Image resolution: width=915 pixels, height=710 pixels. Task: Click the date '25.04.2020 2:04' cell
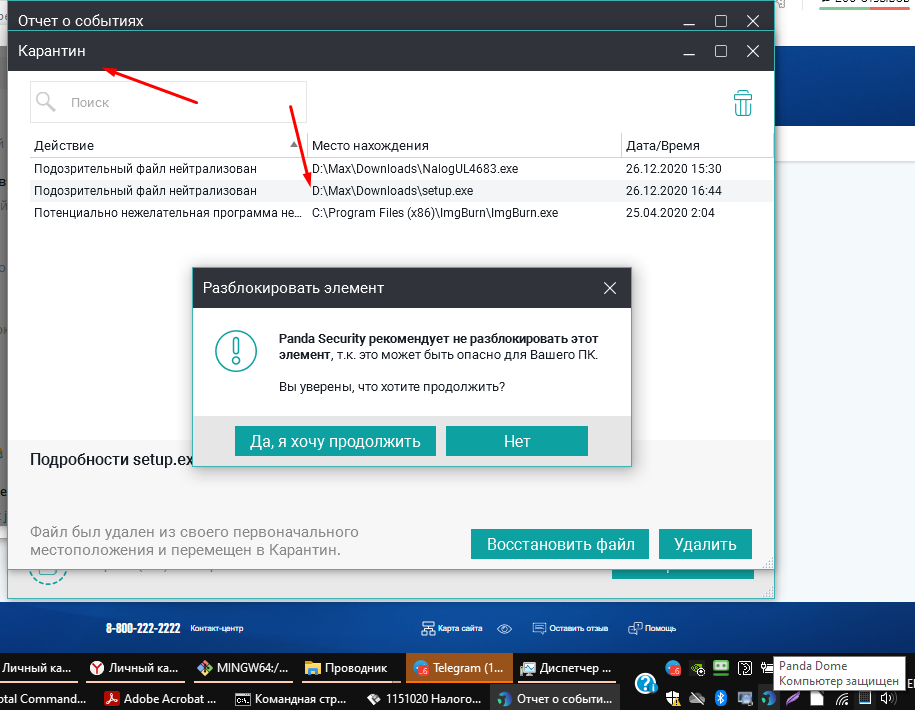click(x=670, y=213)
